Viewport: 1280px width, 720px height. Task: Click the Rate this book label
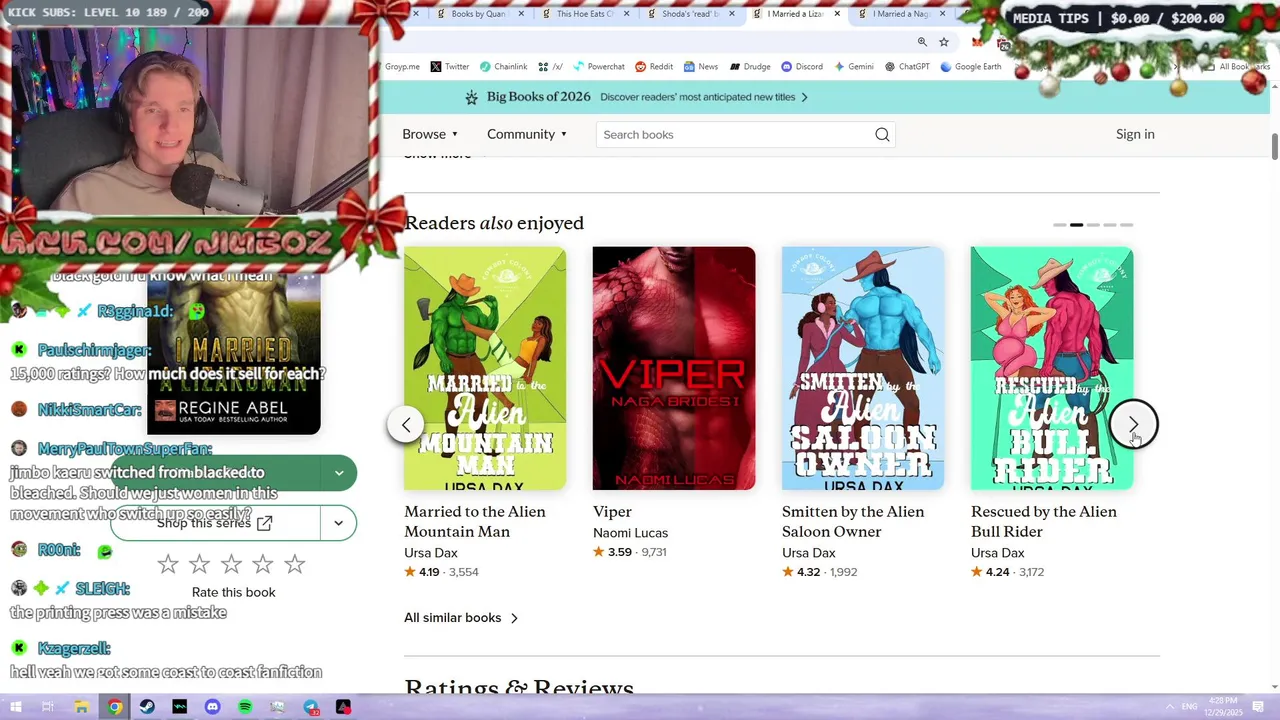click(233, 592)
